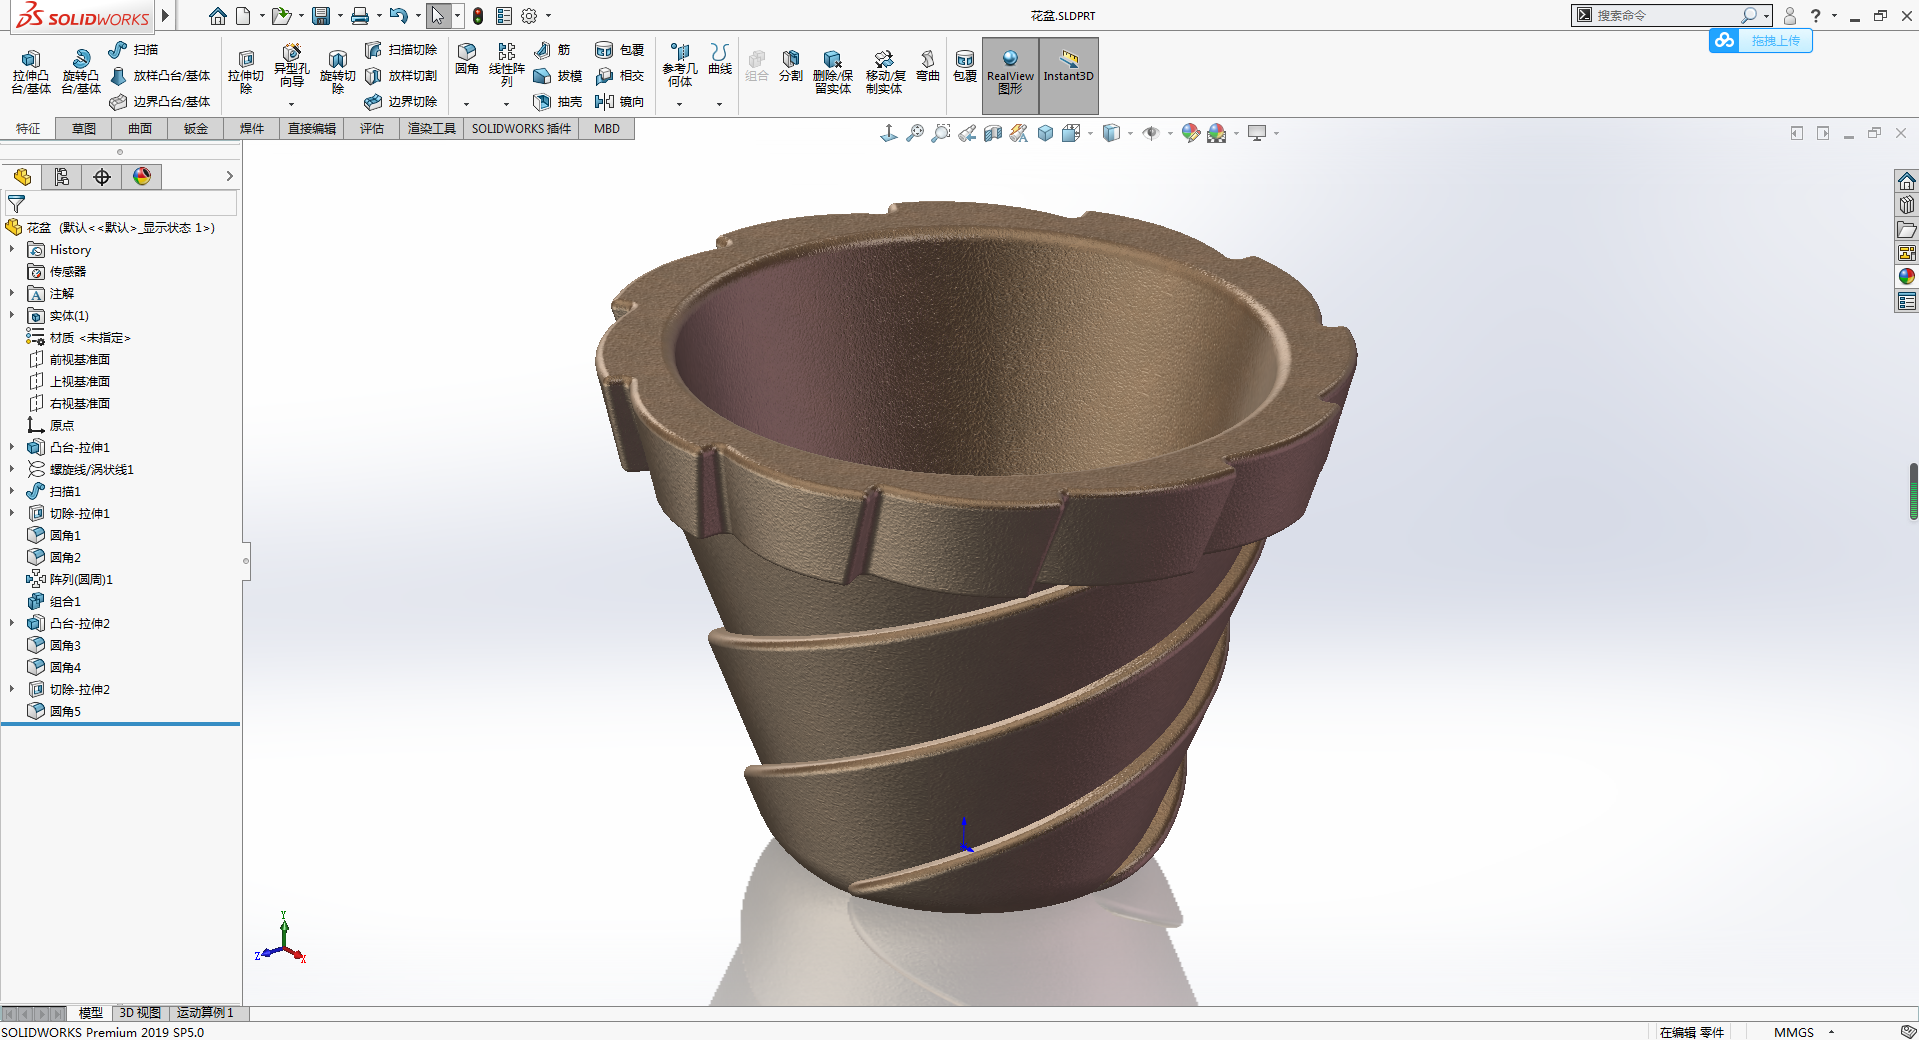Click the rebuild traffic light icon

(x=478, y=16)
